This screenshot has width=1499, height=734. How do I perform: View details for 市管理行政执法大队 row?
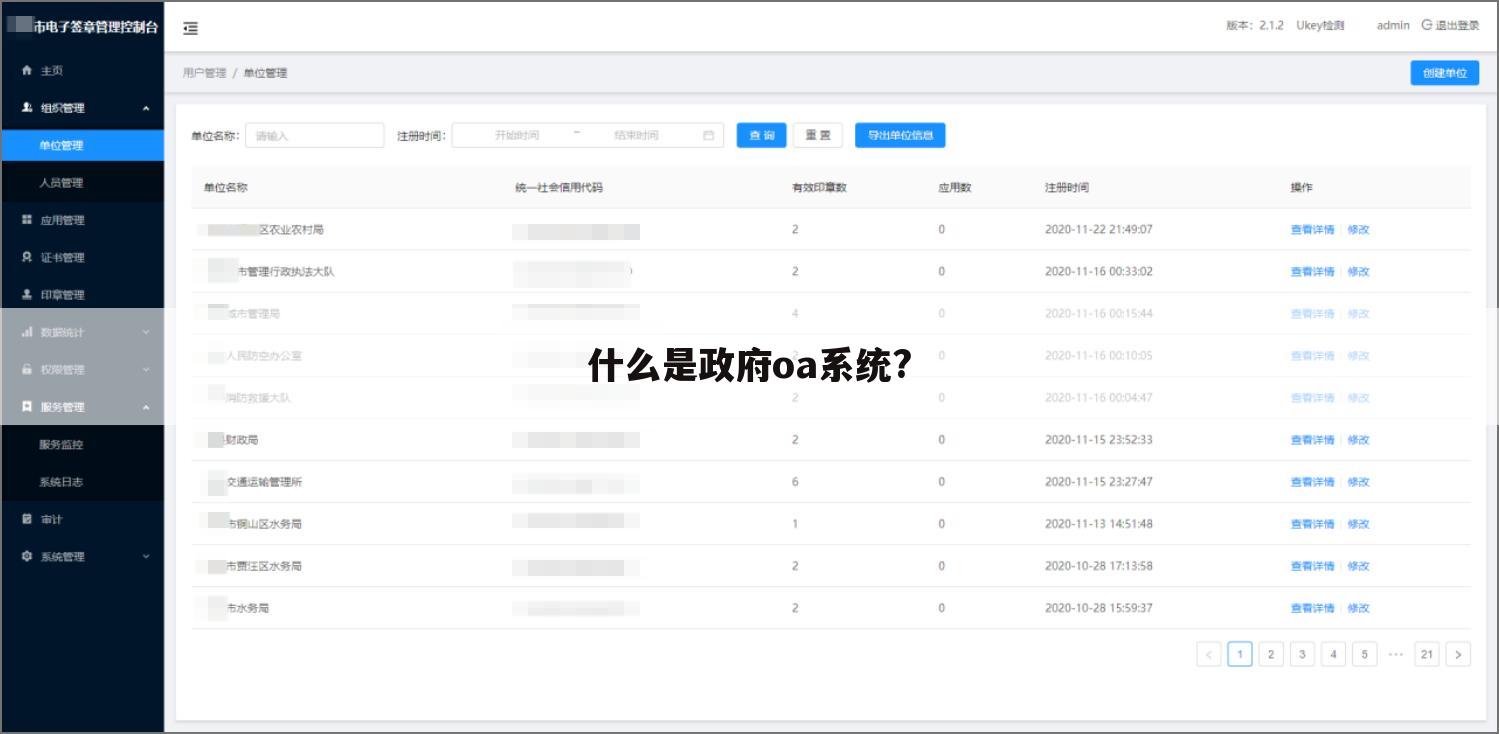(x=1312, y=272)
